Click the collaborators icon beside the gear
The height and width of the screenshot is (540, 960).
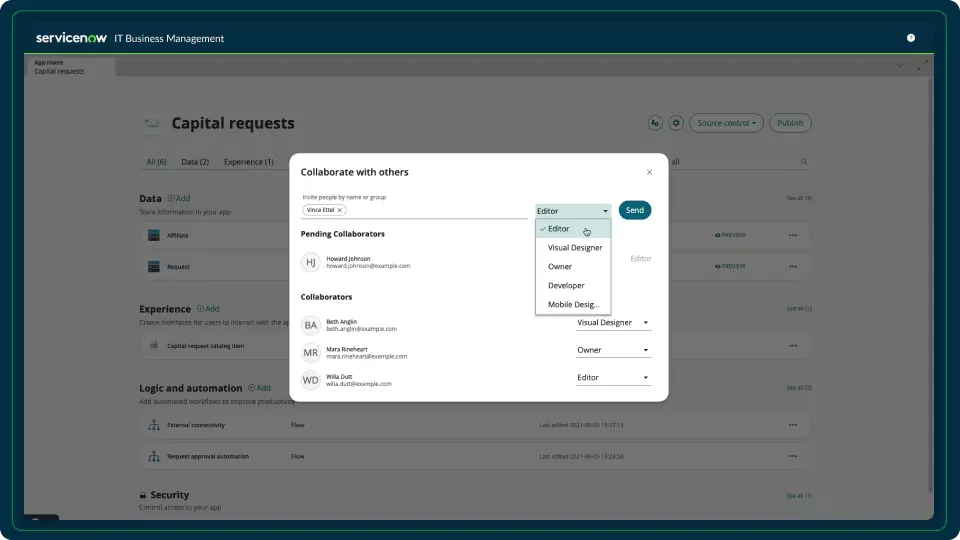click(655, 123)
